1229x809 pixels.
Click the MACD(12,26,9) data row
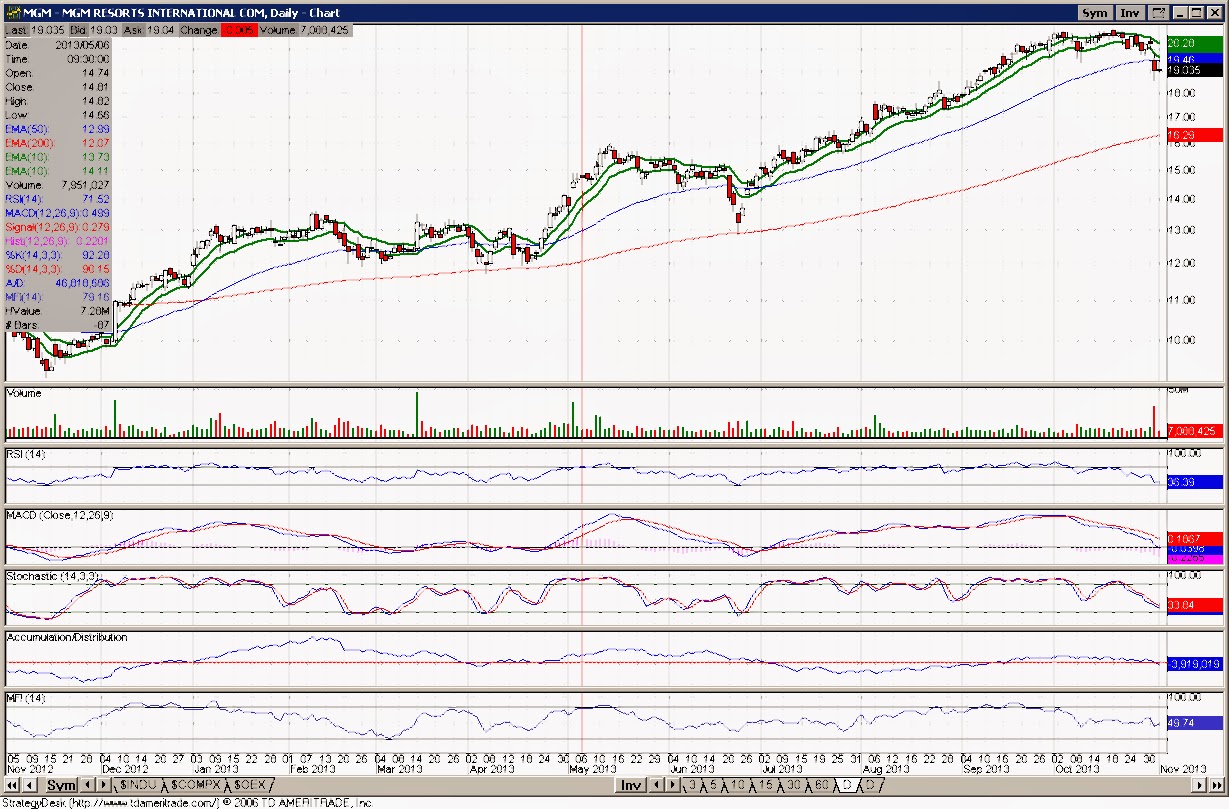coord(57,214)
